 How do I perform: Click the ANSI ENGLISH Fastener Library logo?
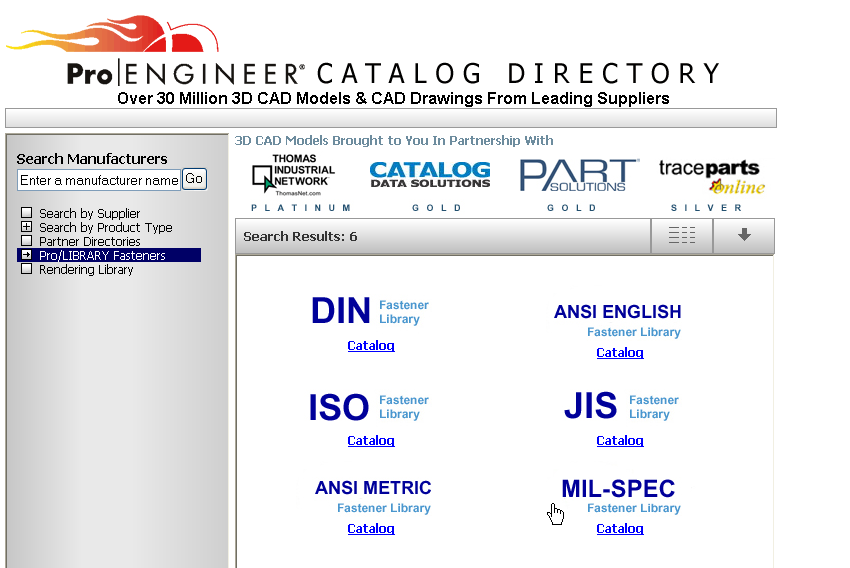pyautogui.click(x=617, y=320)
